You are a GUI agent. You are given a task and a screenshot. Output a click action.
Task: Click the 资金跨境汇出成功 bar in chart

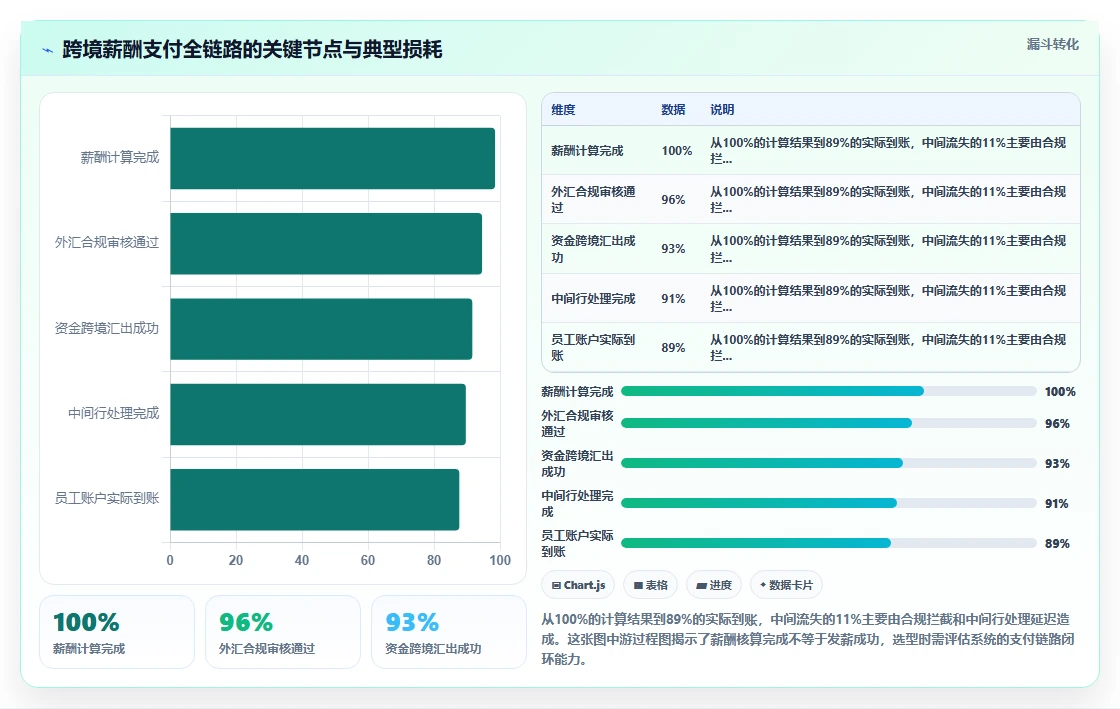321,329
